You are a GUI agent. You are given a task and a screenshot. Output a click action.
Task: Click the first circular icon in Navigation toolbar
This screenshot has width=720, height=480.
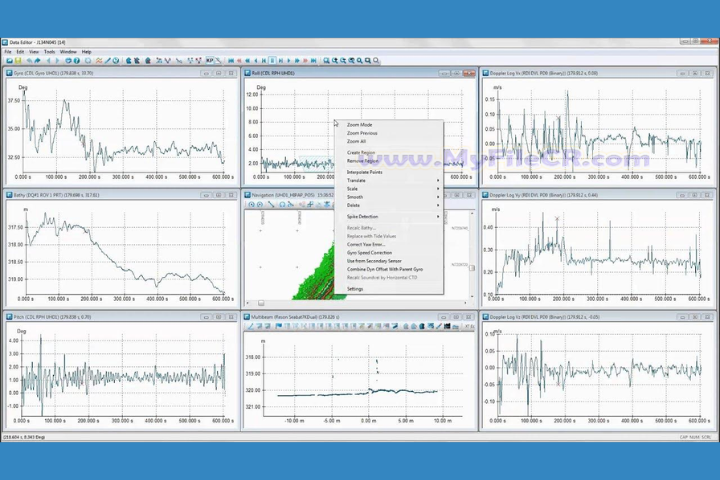(x=252, y=204)
